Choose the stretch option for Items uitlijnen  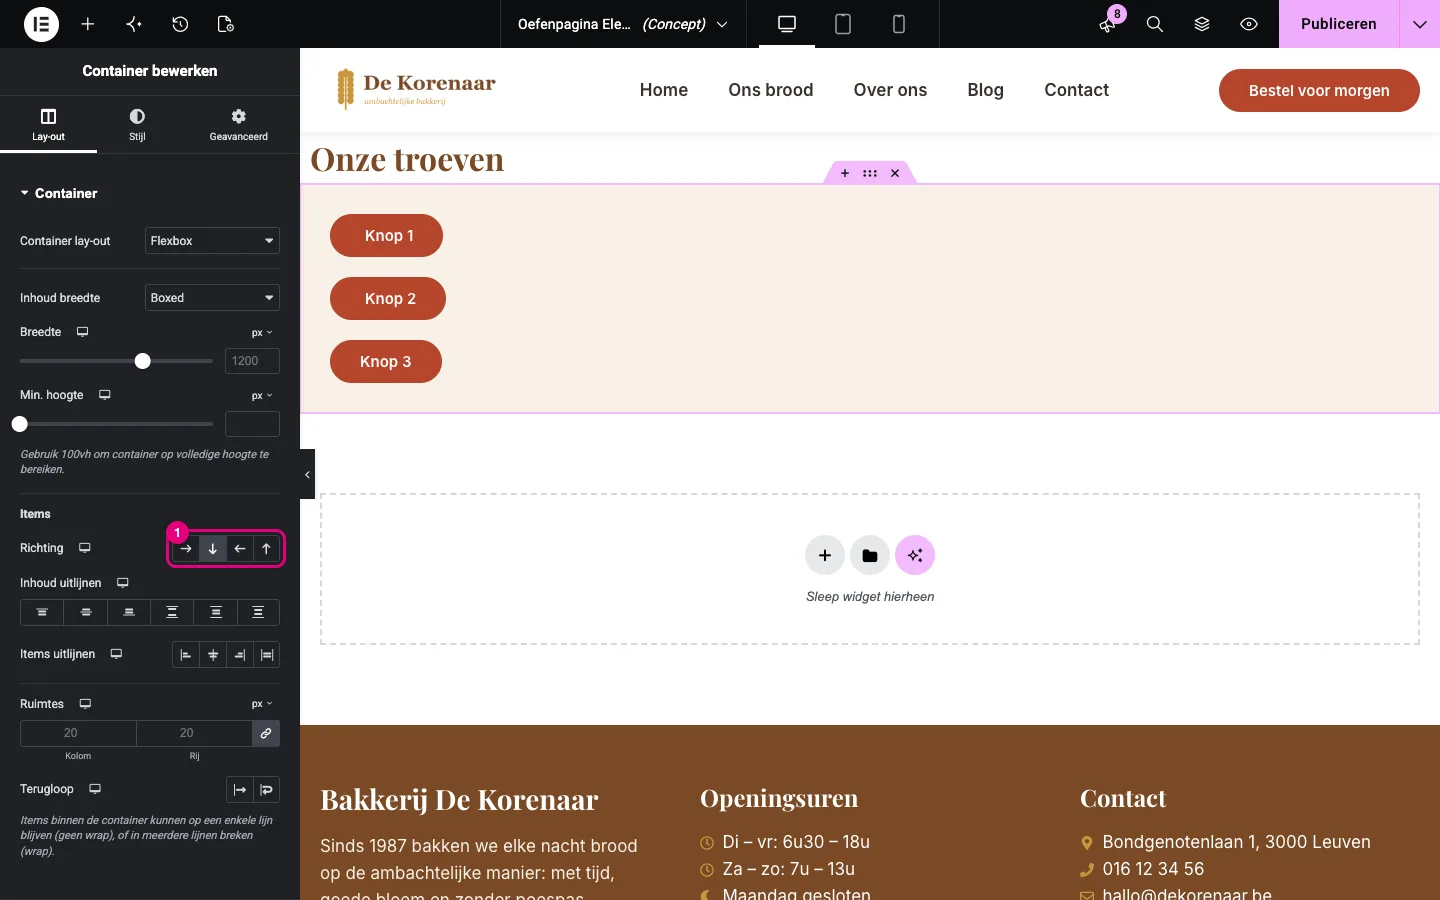[x=267, y=655]
